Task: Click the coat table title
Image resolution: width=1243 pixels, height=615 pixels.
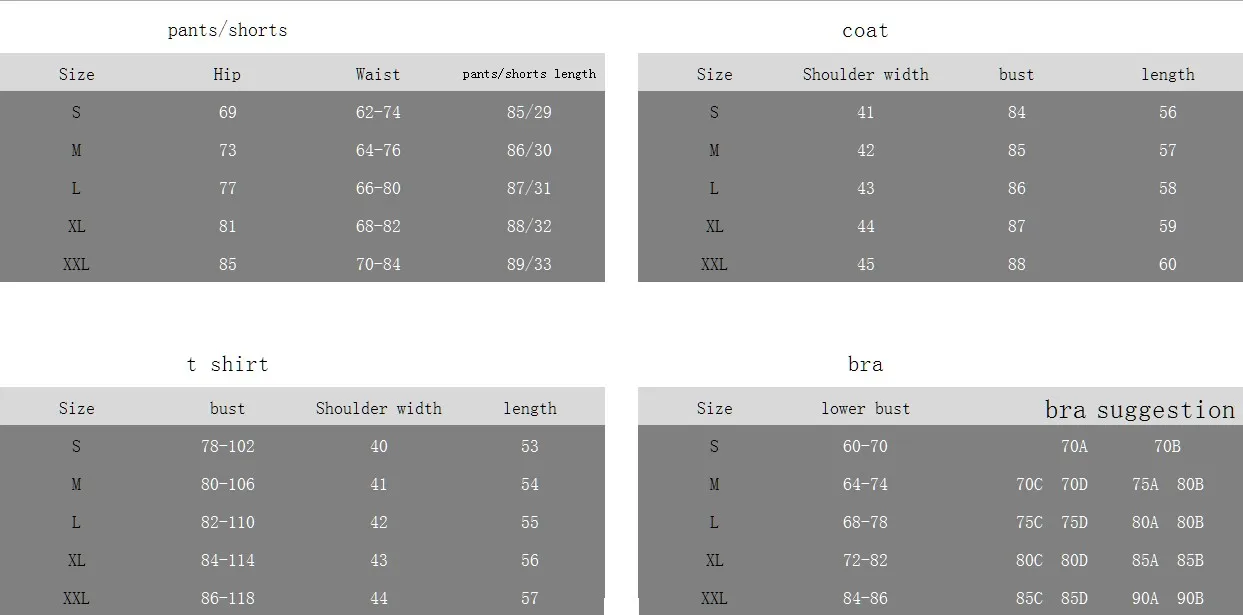Action: 865,30
